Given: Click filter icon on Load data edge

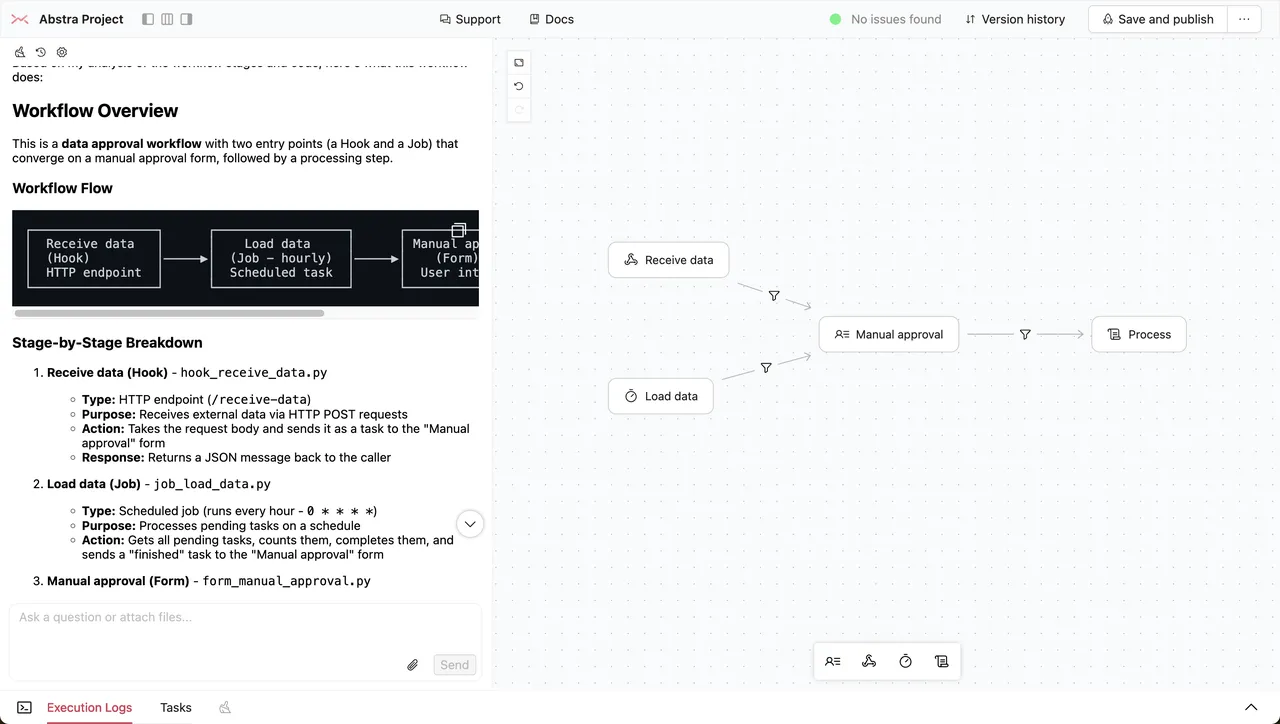Looking at the screenshot, I should 766,368.
